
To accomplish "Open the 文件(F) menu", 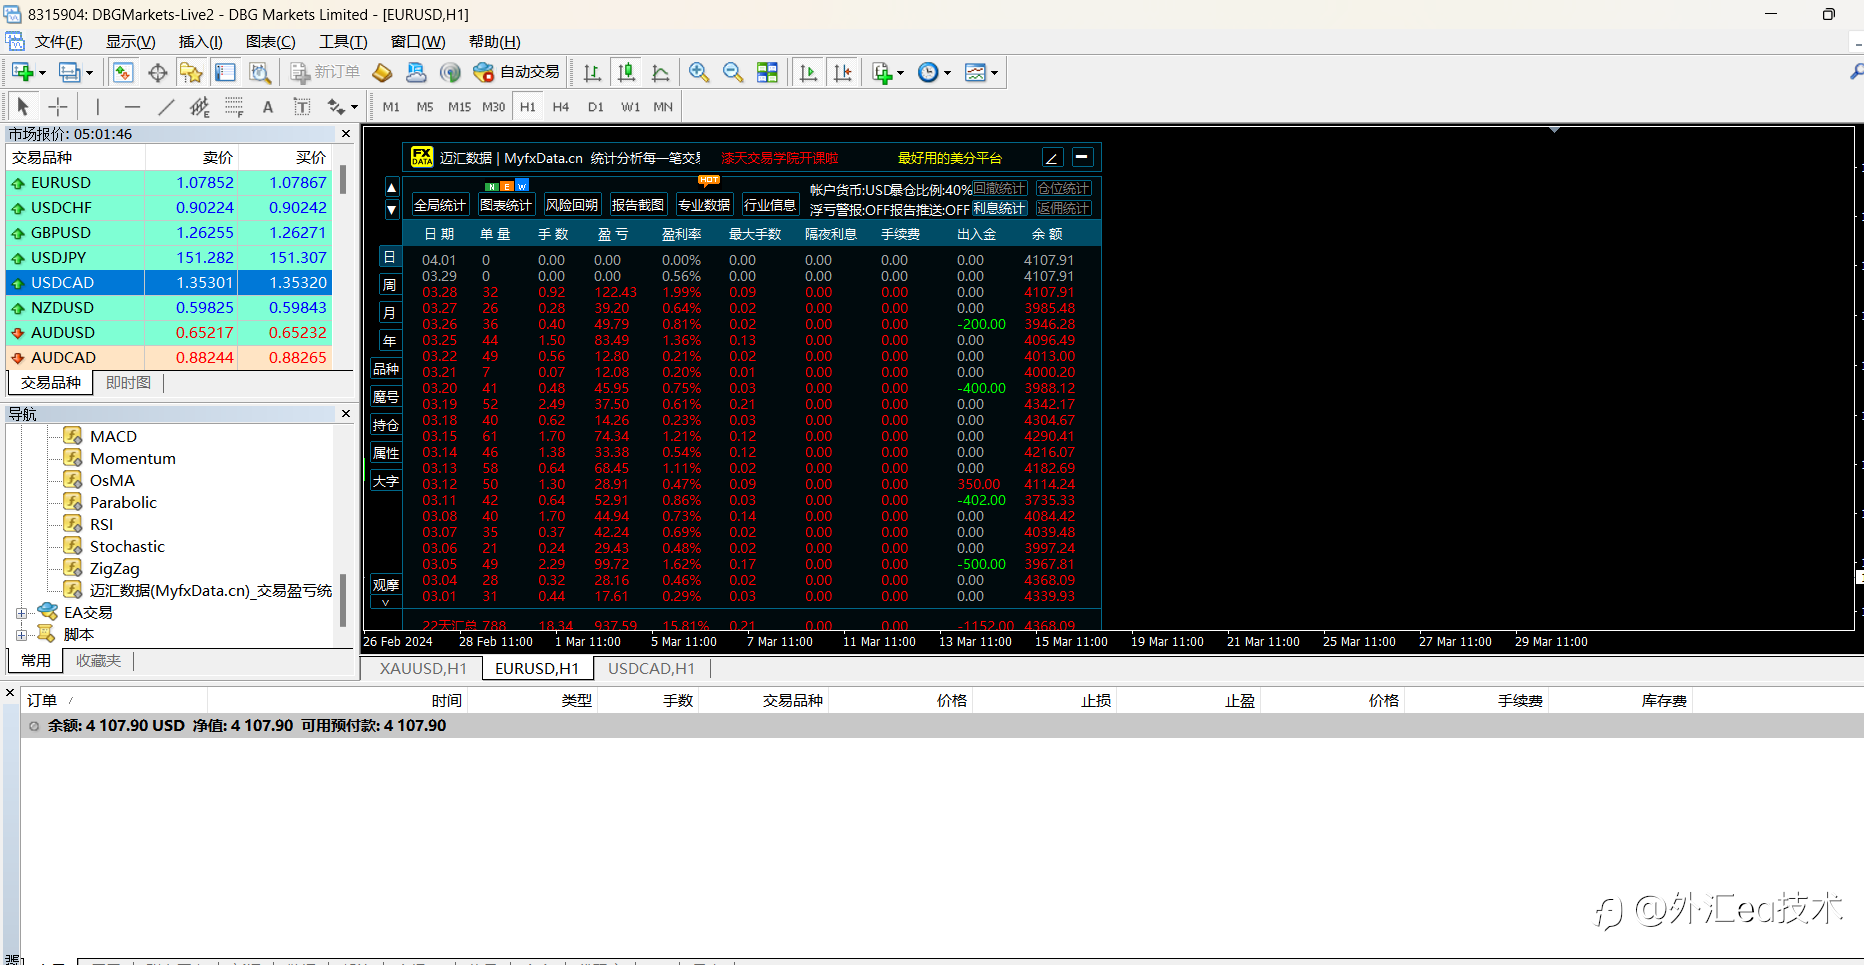I will (58, 41).
